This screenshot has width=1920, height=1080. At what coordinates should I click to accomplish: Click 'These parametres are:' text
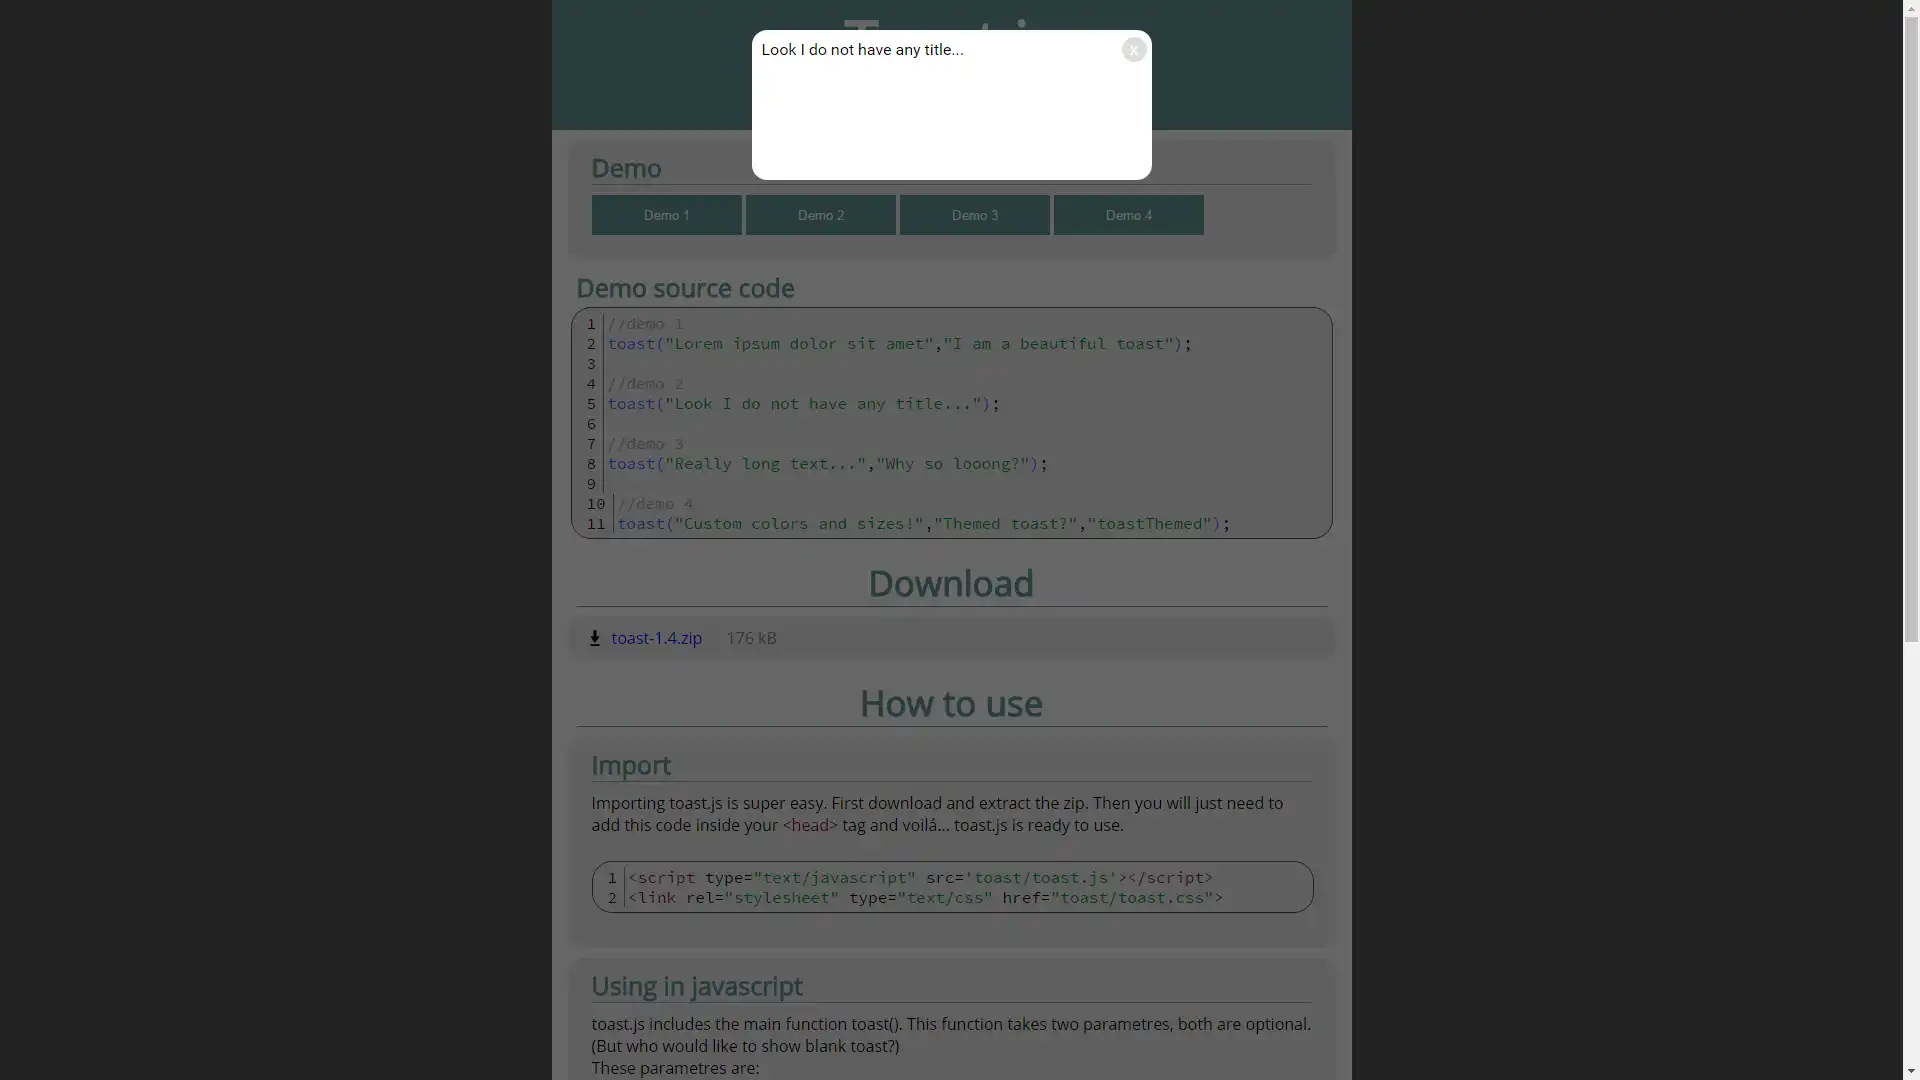point(675,1068)
